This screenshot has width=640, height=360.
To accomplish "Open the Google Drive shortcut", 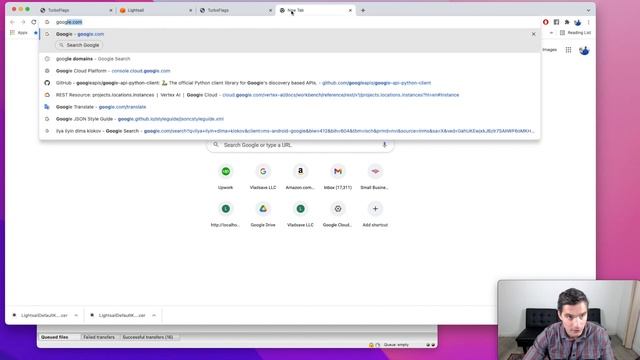I will pyautogui.click(x=263, y=215).
